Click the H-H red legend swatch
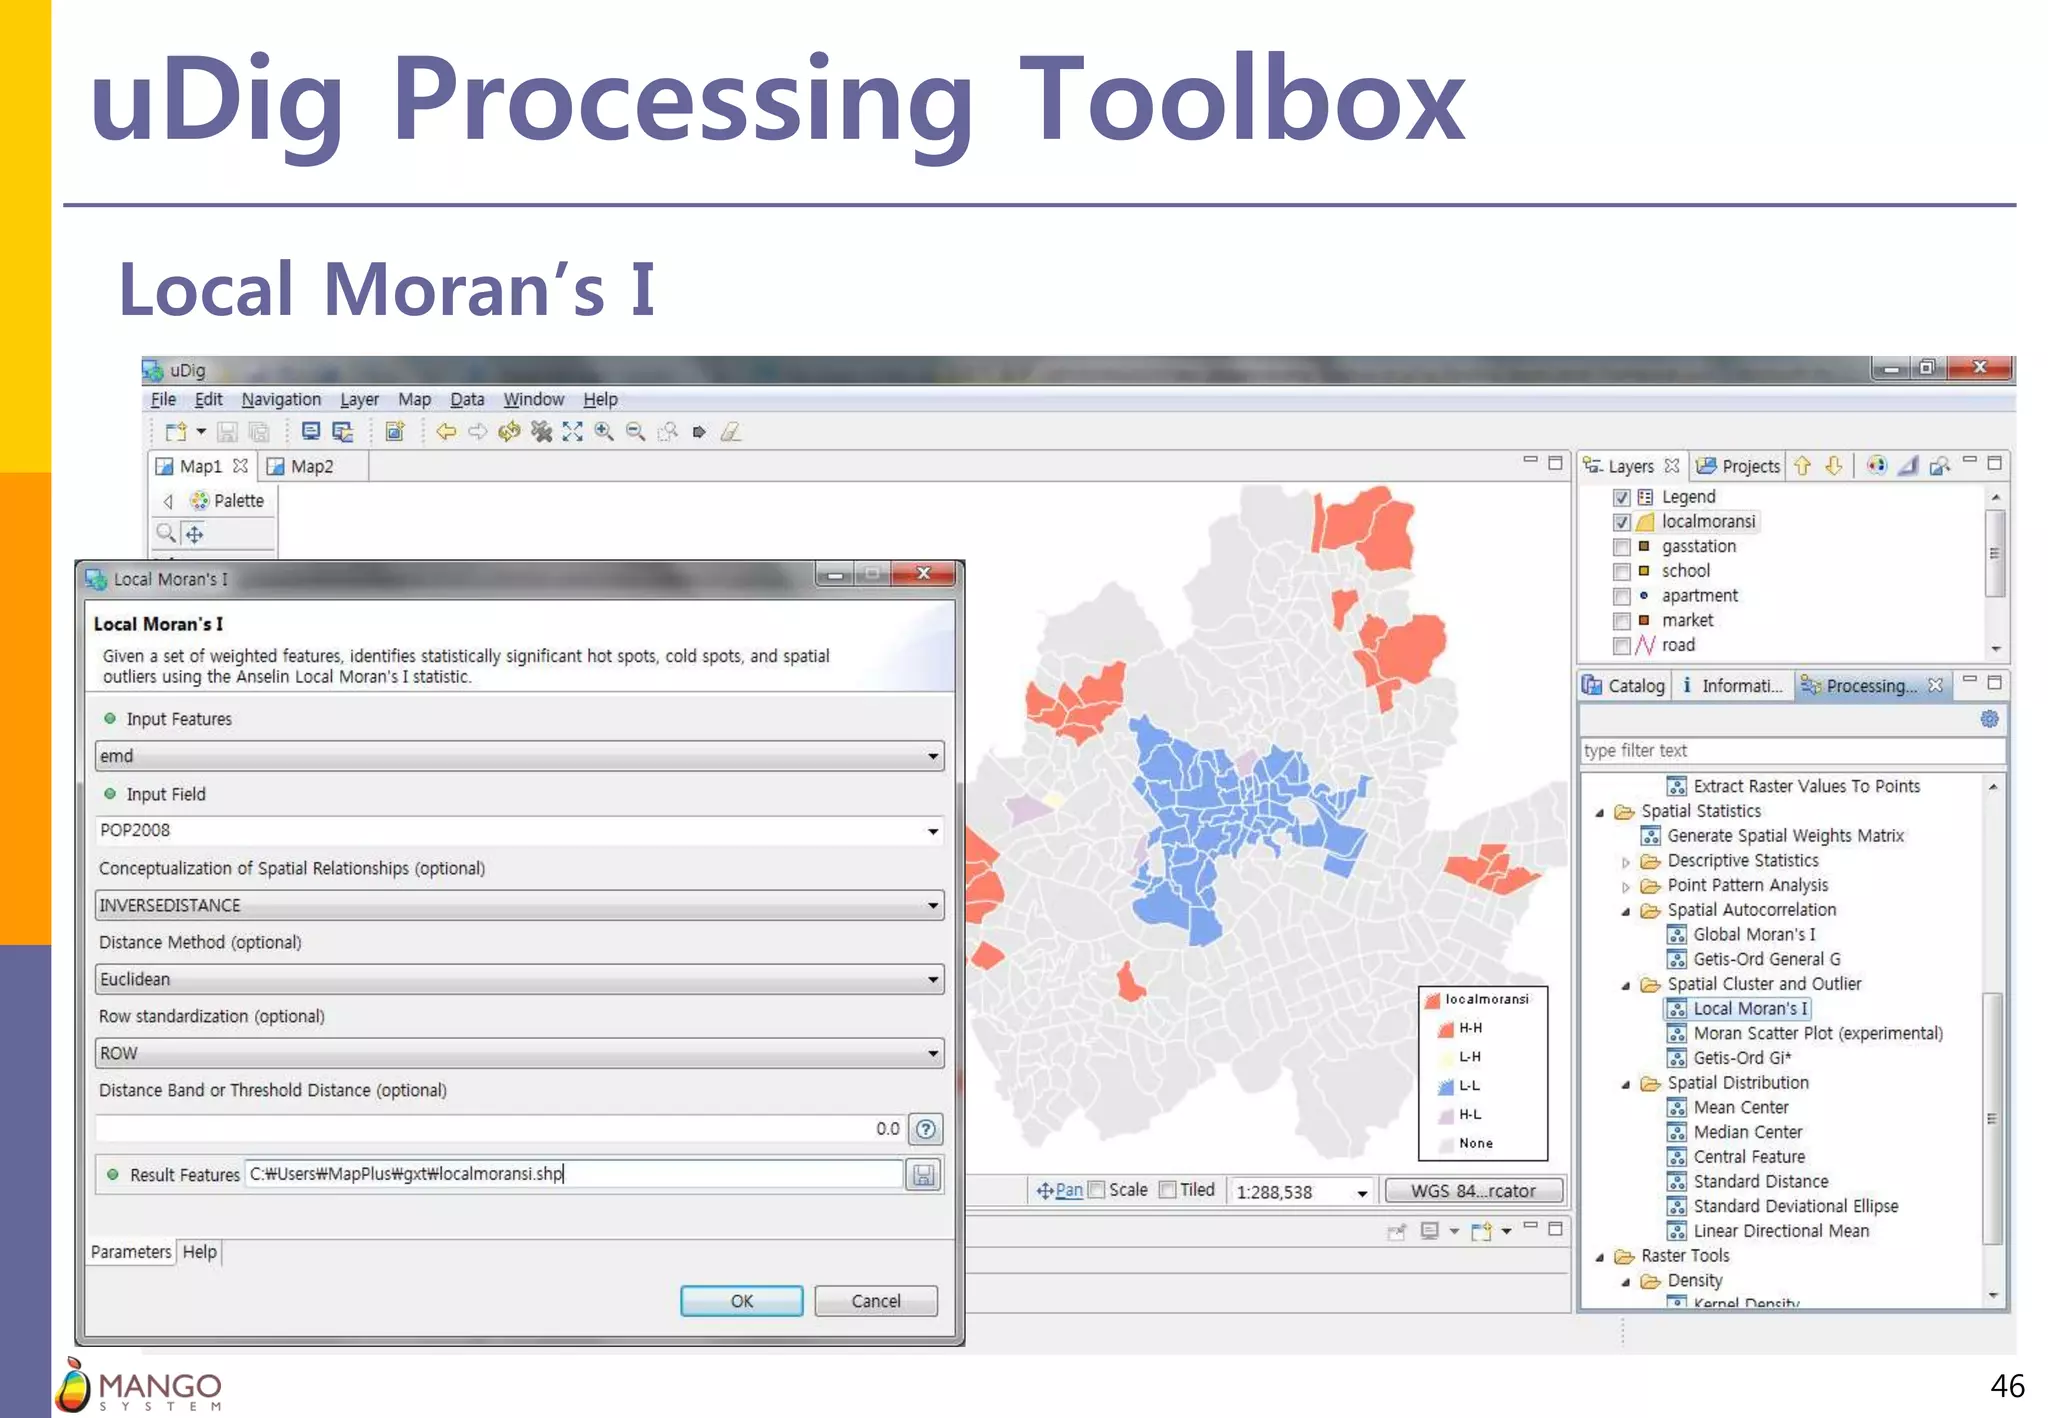Image resolution: width=2048 pixels, height=1418 pixels. [x=1445, y=1028]
